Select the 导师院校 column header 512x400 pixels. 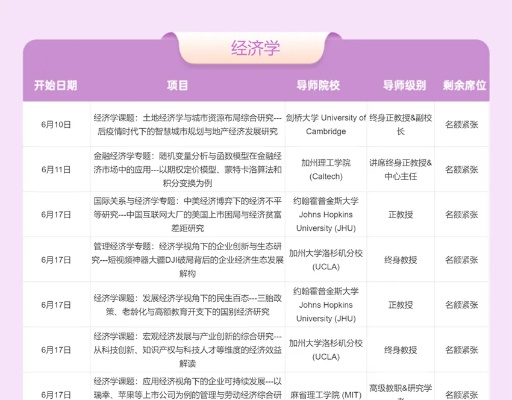click(x=318, y=85)
